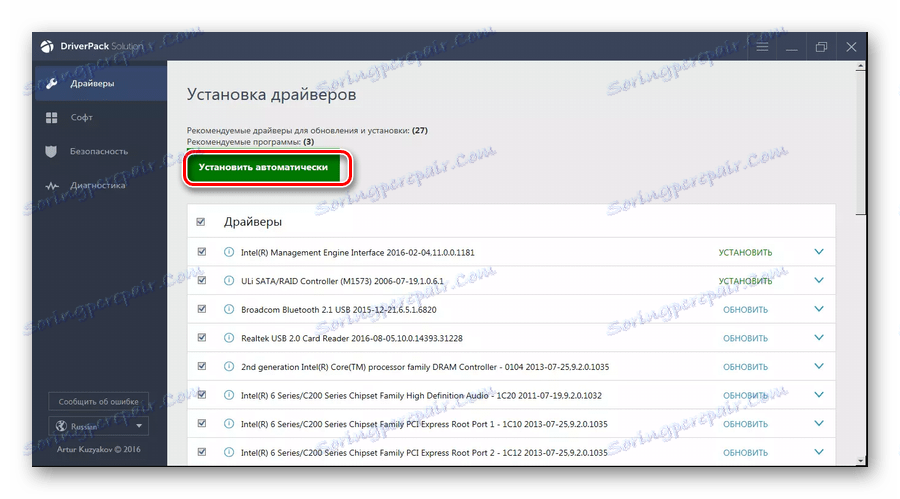The height and width of the screenshot is (499, 900).
Task: Click the pulse icon beside Диагностика
Action: tap(52, 186)
